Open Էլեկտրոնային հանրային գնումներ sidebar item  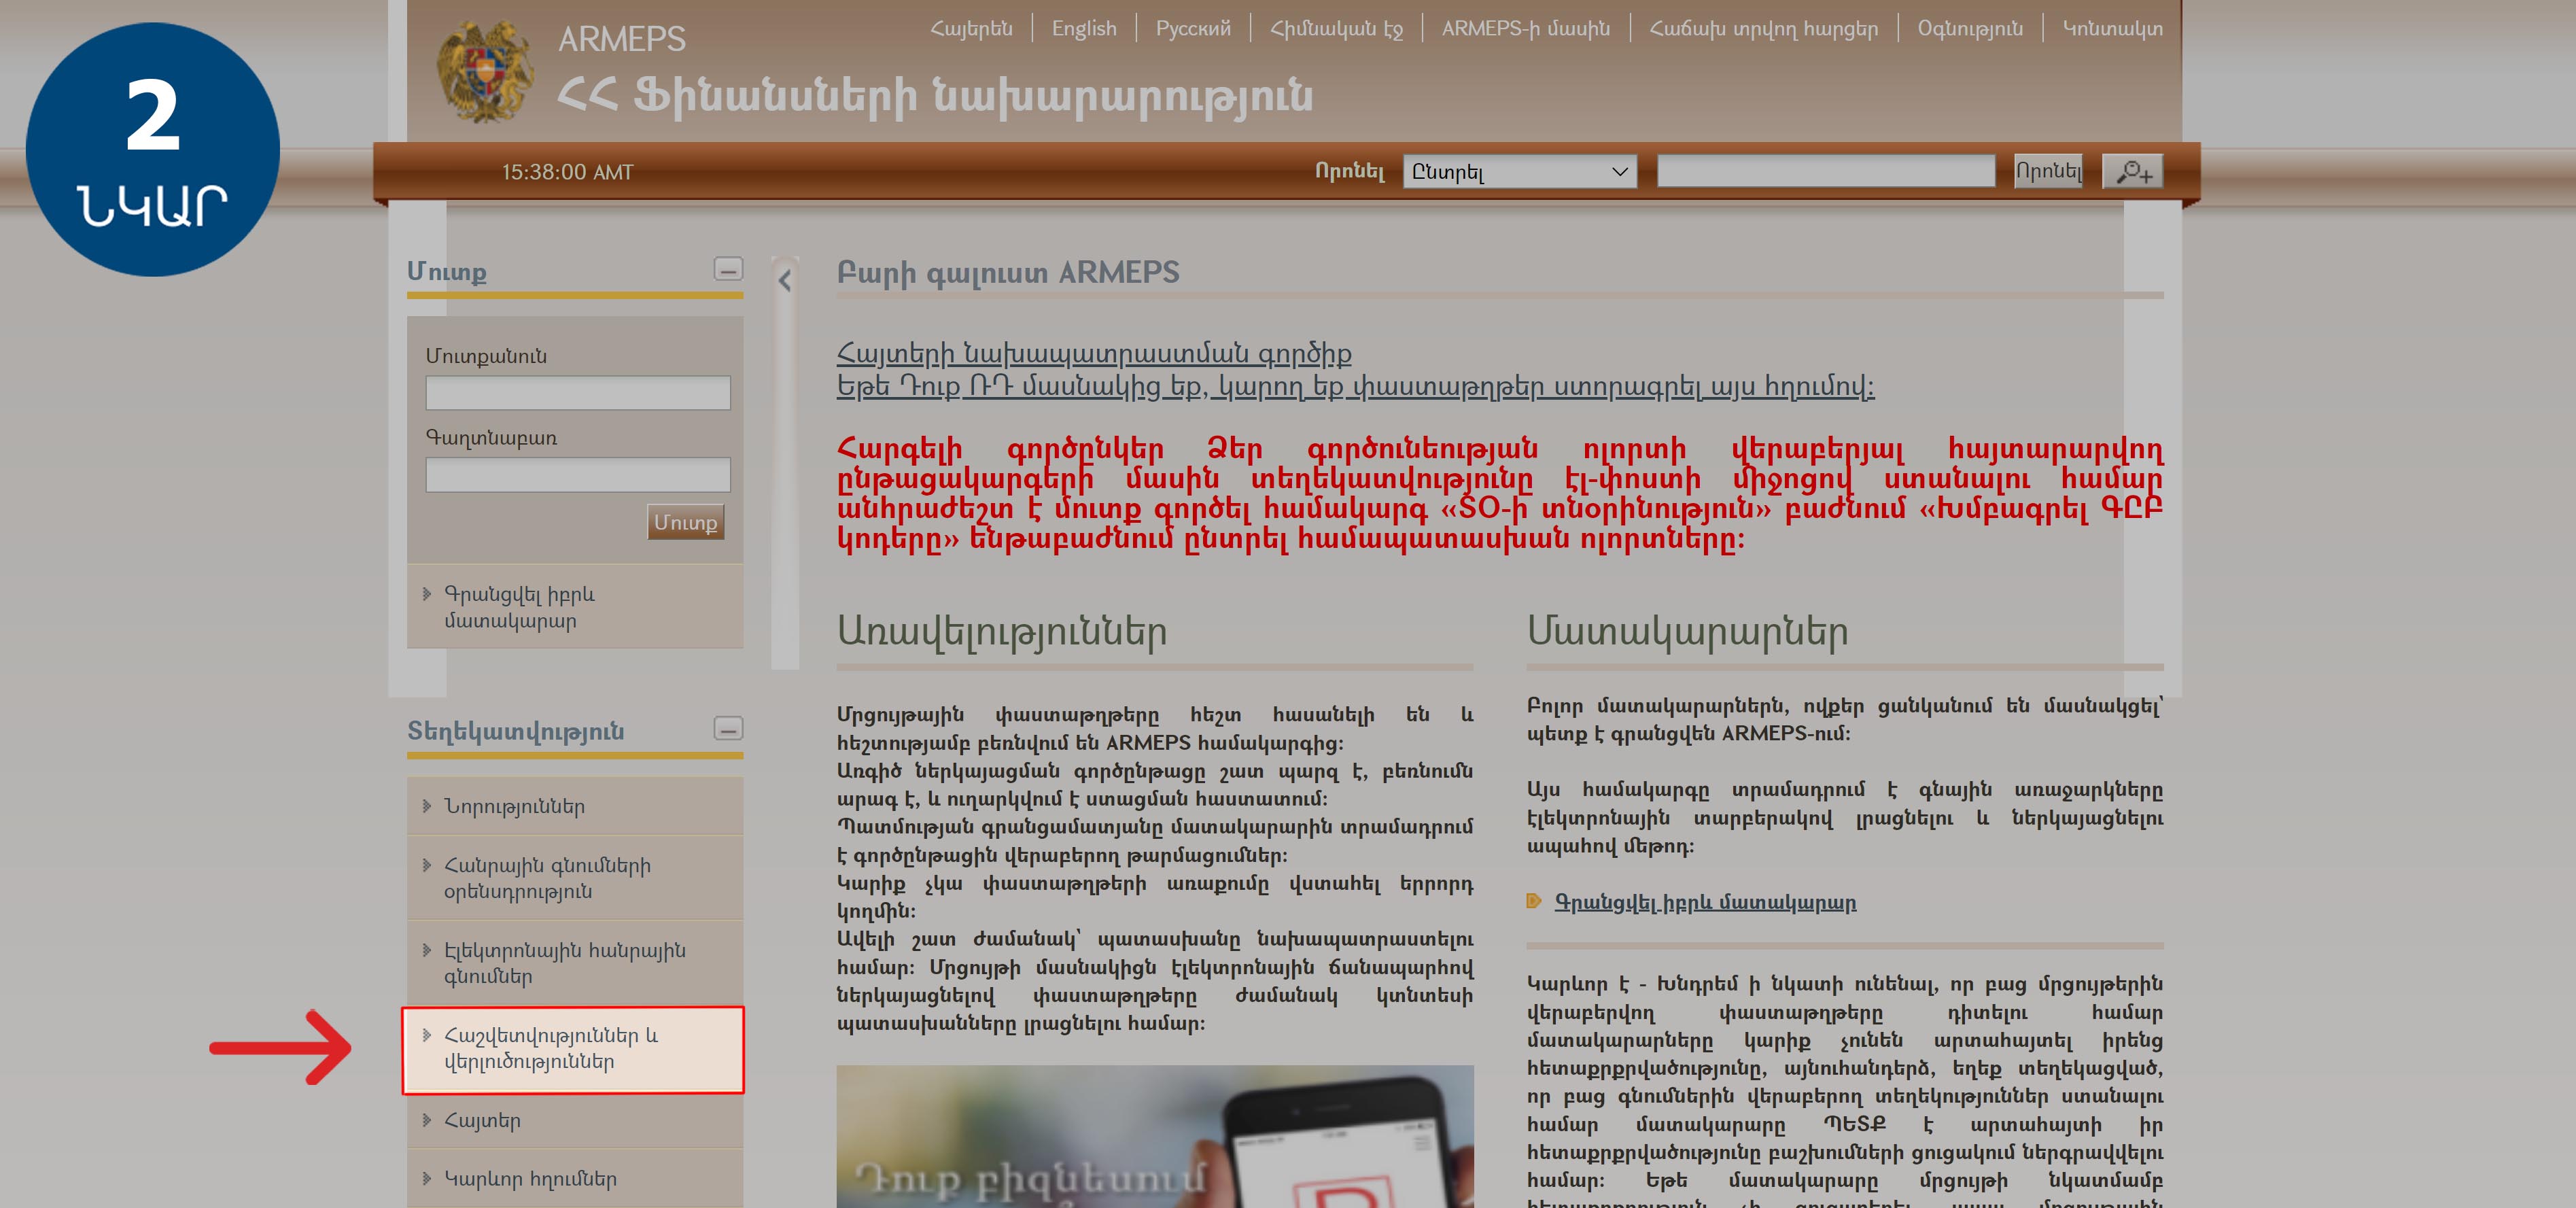point(575,963)
